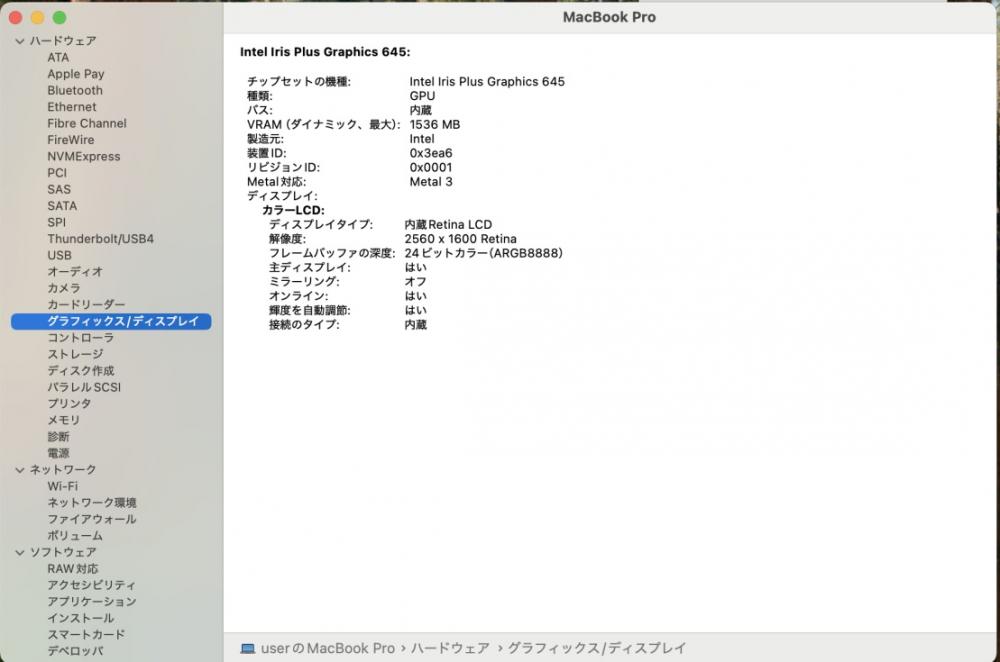Select デベロッパ in the sidebar
The image size is (1000, 662).
[75, 652]
